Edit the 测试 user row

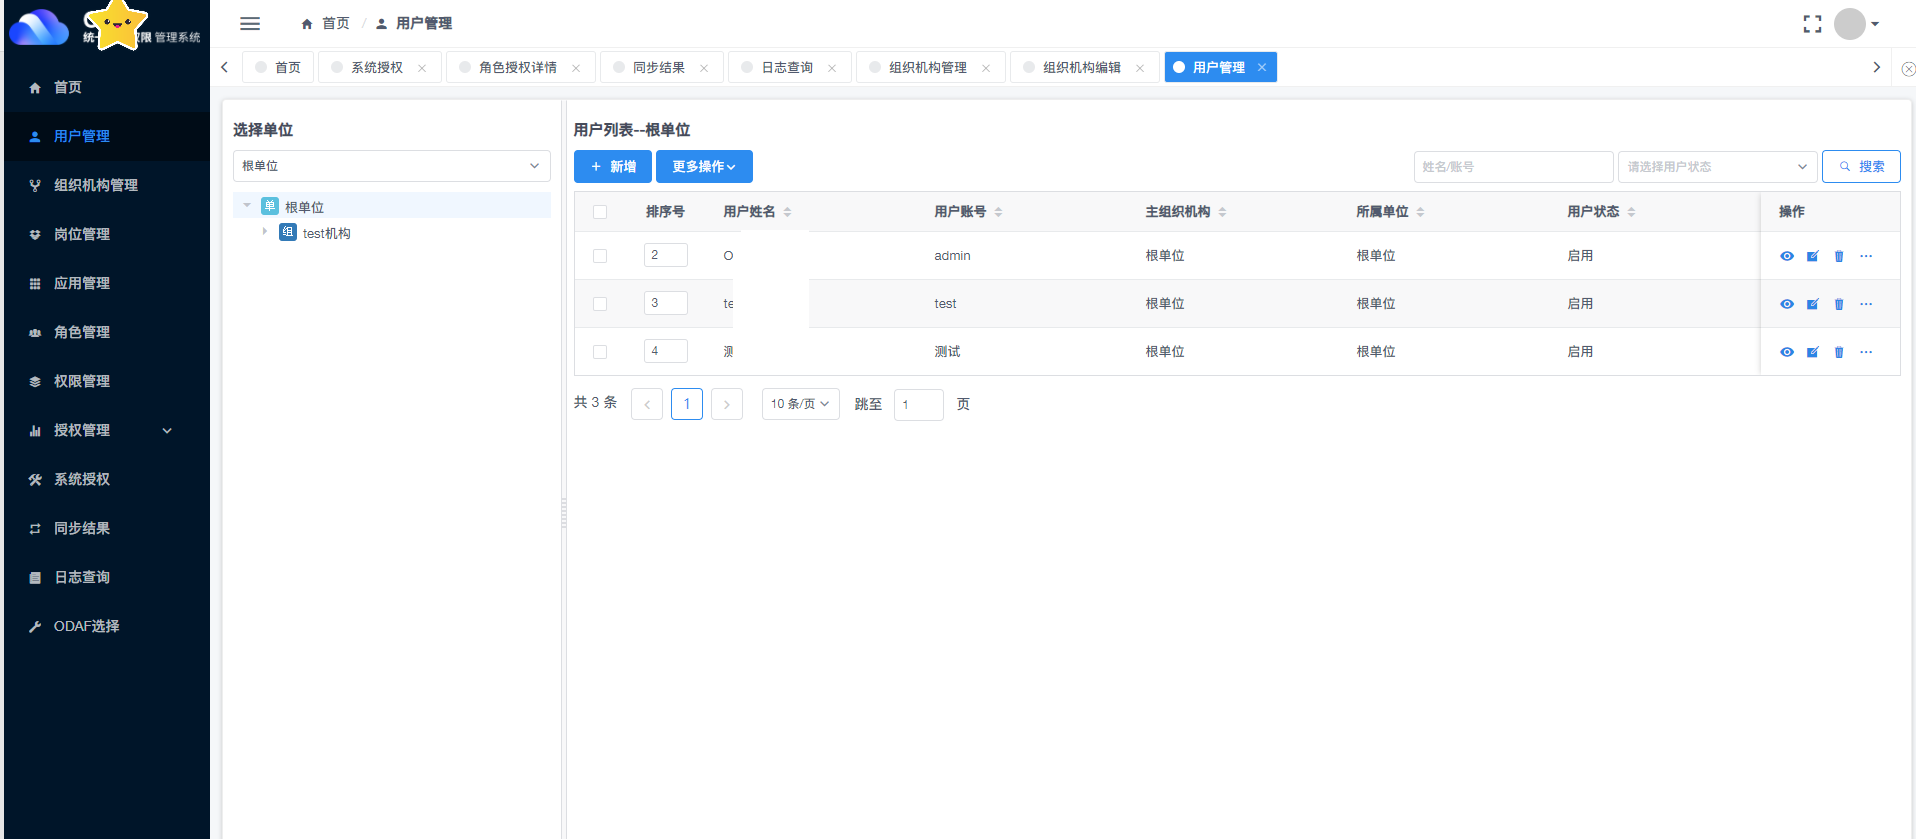pyautogui.click(x=1813, y=352)
